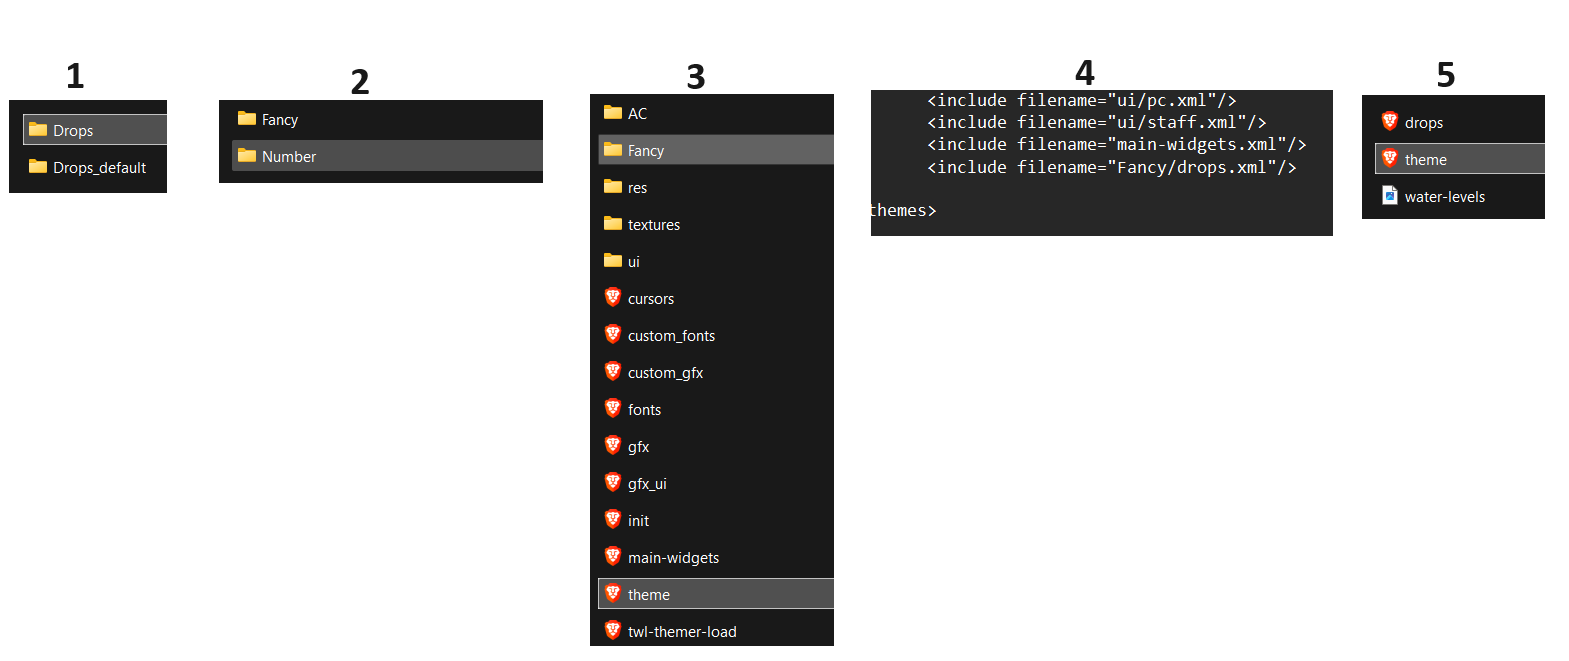This screenshot has width=1569, height=661.
Task: Click the cursors Brave file icon
Action: pyautogui.click(x=613, y=297)
